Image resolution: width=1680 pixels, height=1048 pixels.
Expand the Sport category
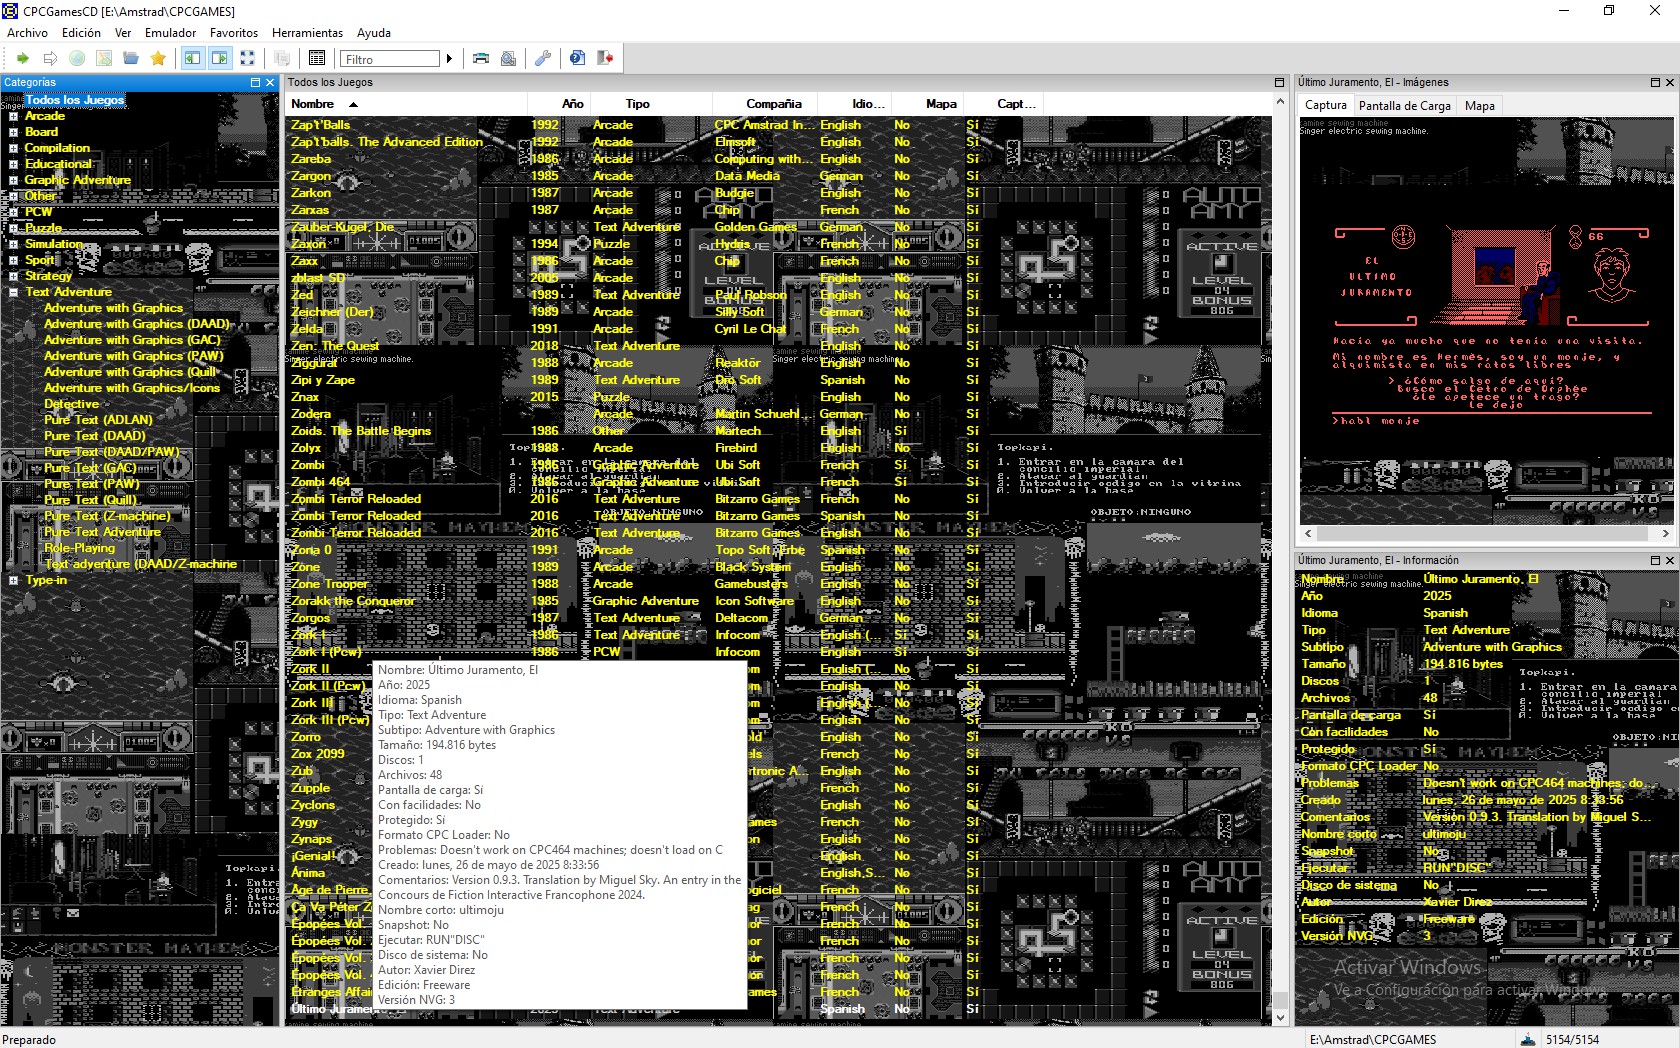point(13,260)
